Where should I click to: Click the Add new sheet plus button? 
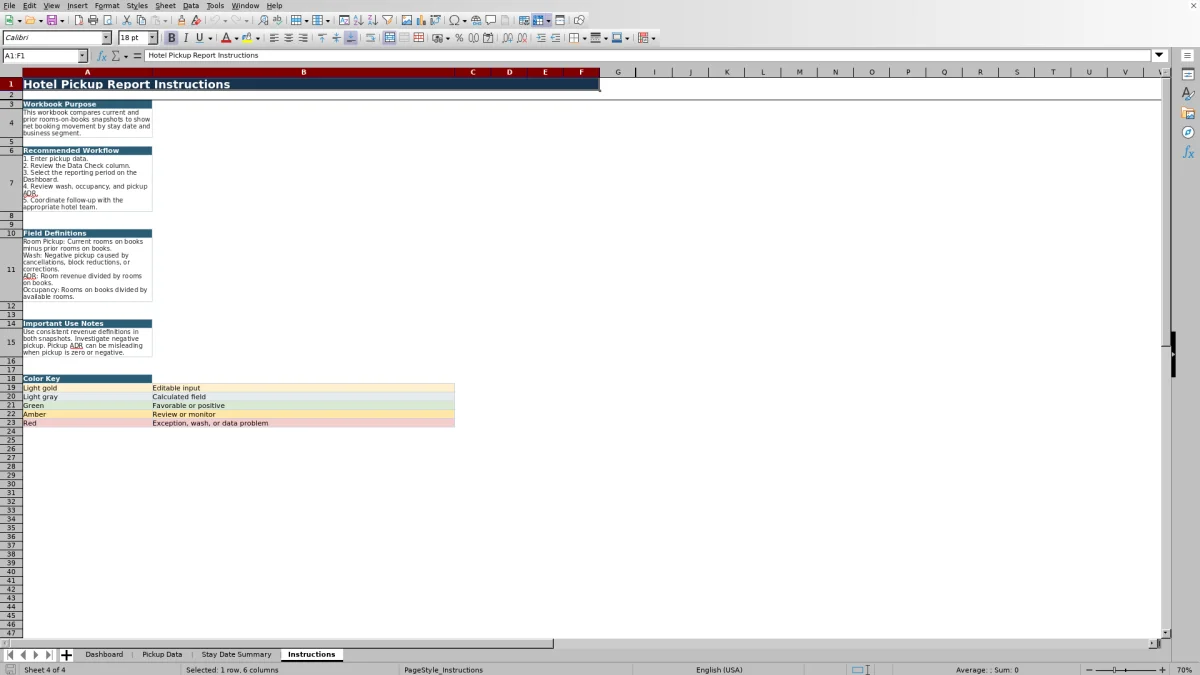point(66,655)
